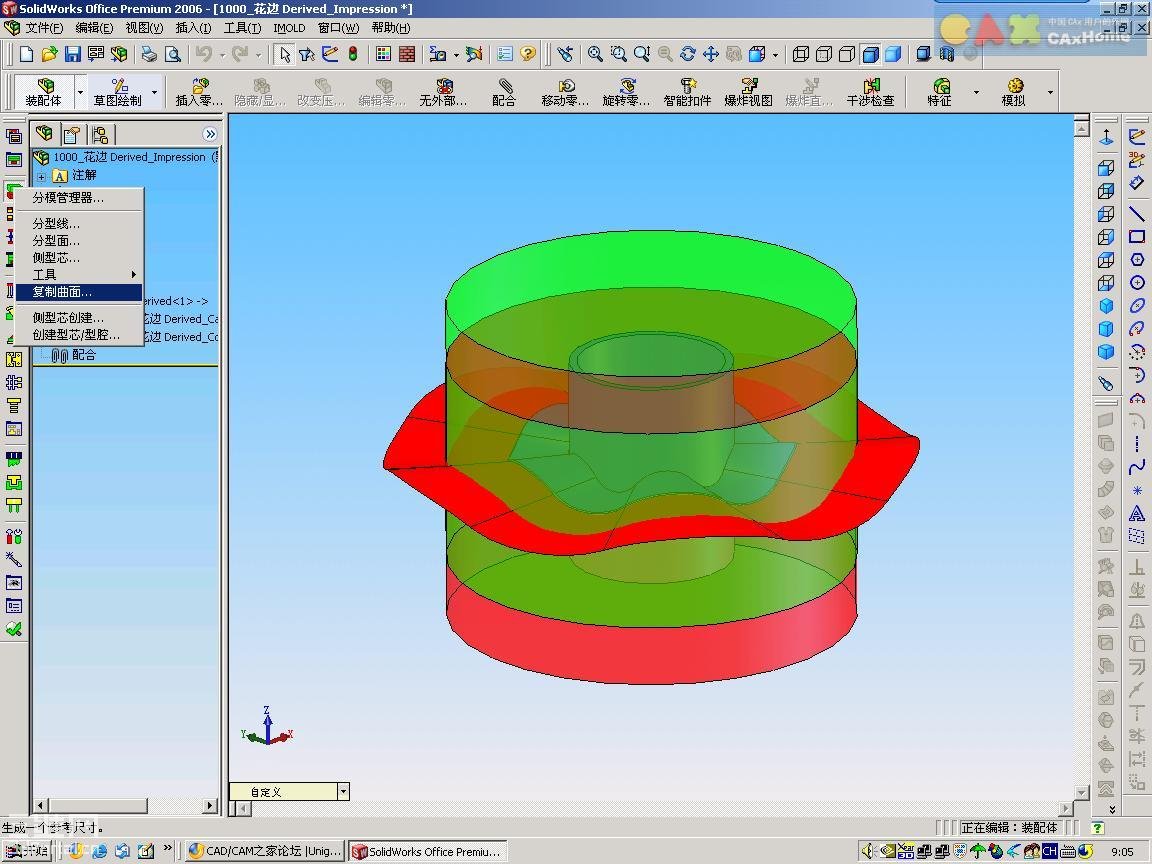
Task: Activate the Select arrow cursor tool
Action: click(x=284, y=54)
